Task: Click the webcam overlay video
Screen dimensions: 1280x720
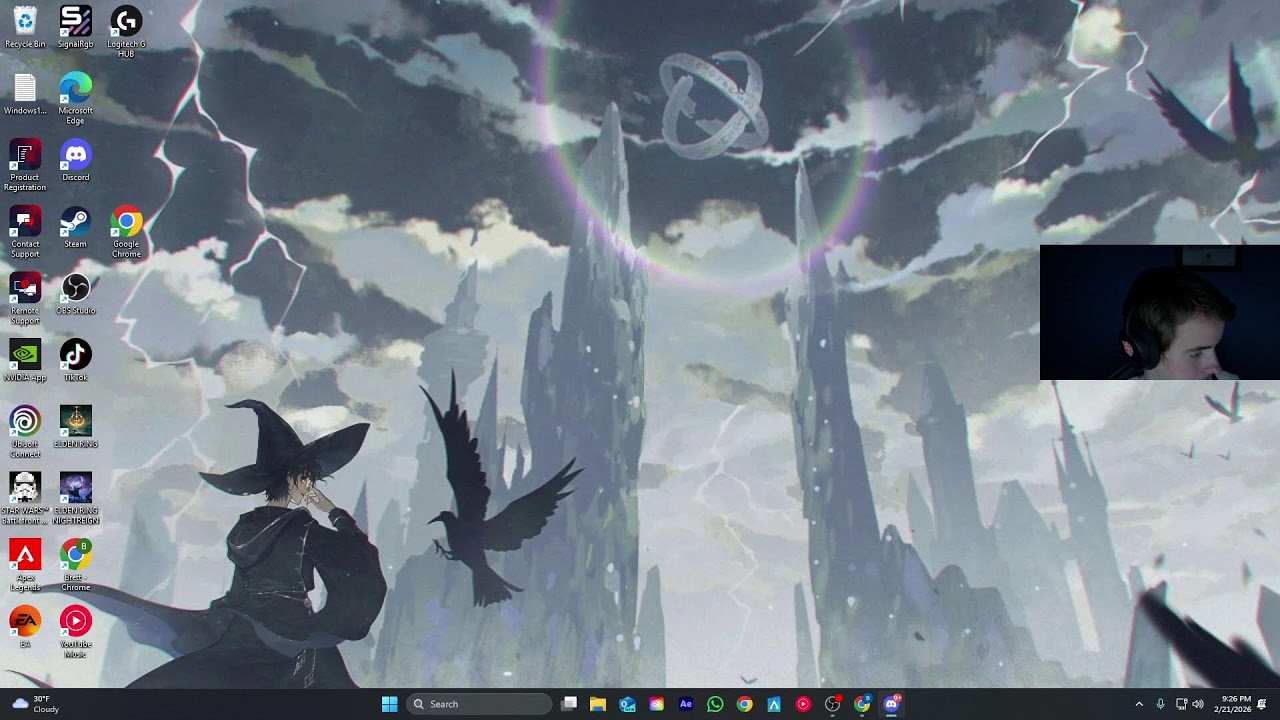Action: tap(1160, 313)
